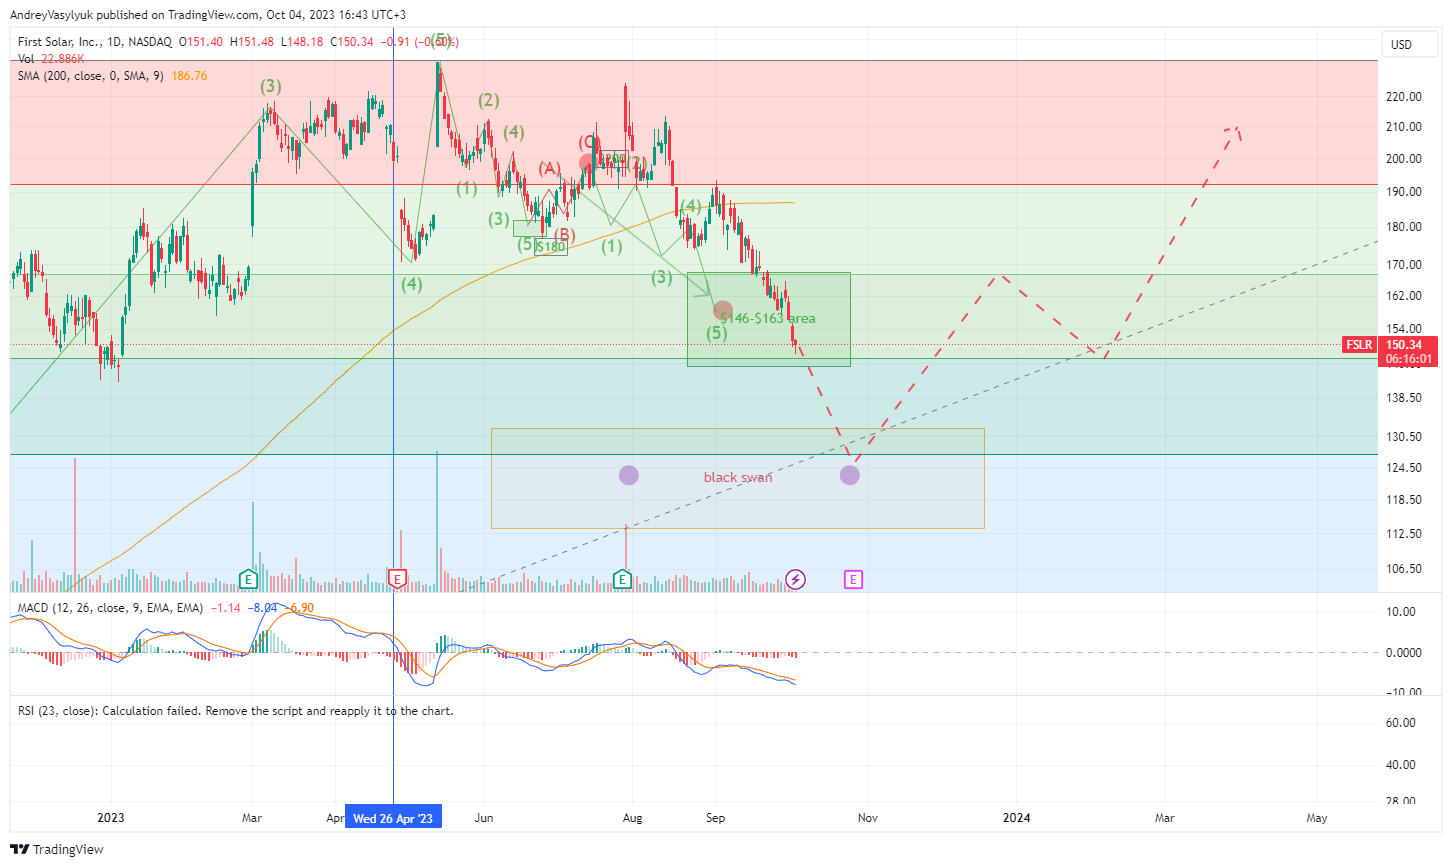
Task: Click the 180.00 price axis label
Action: click(1404, 227)
